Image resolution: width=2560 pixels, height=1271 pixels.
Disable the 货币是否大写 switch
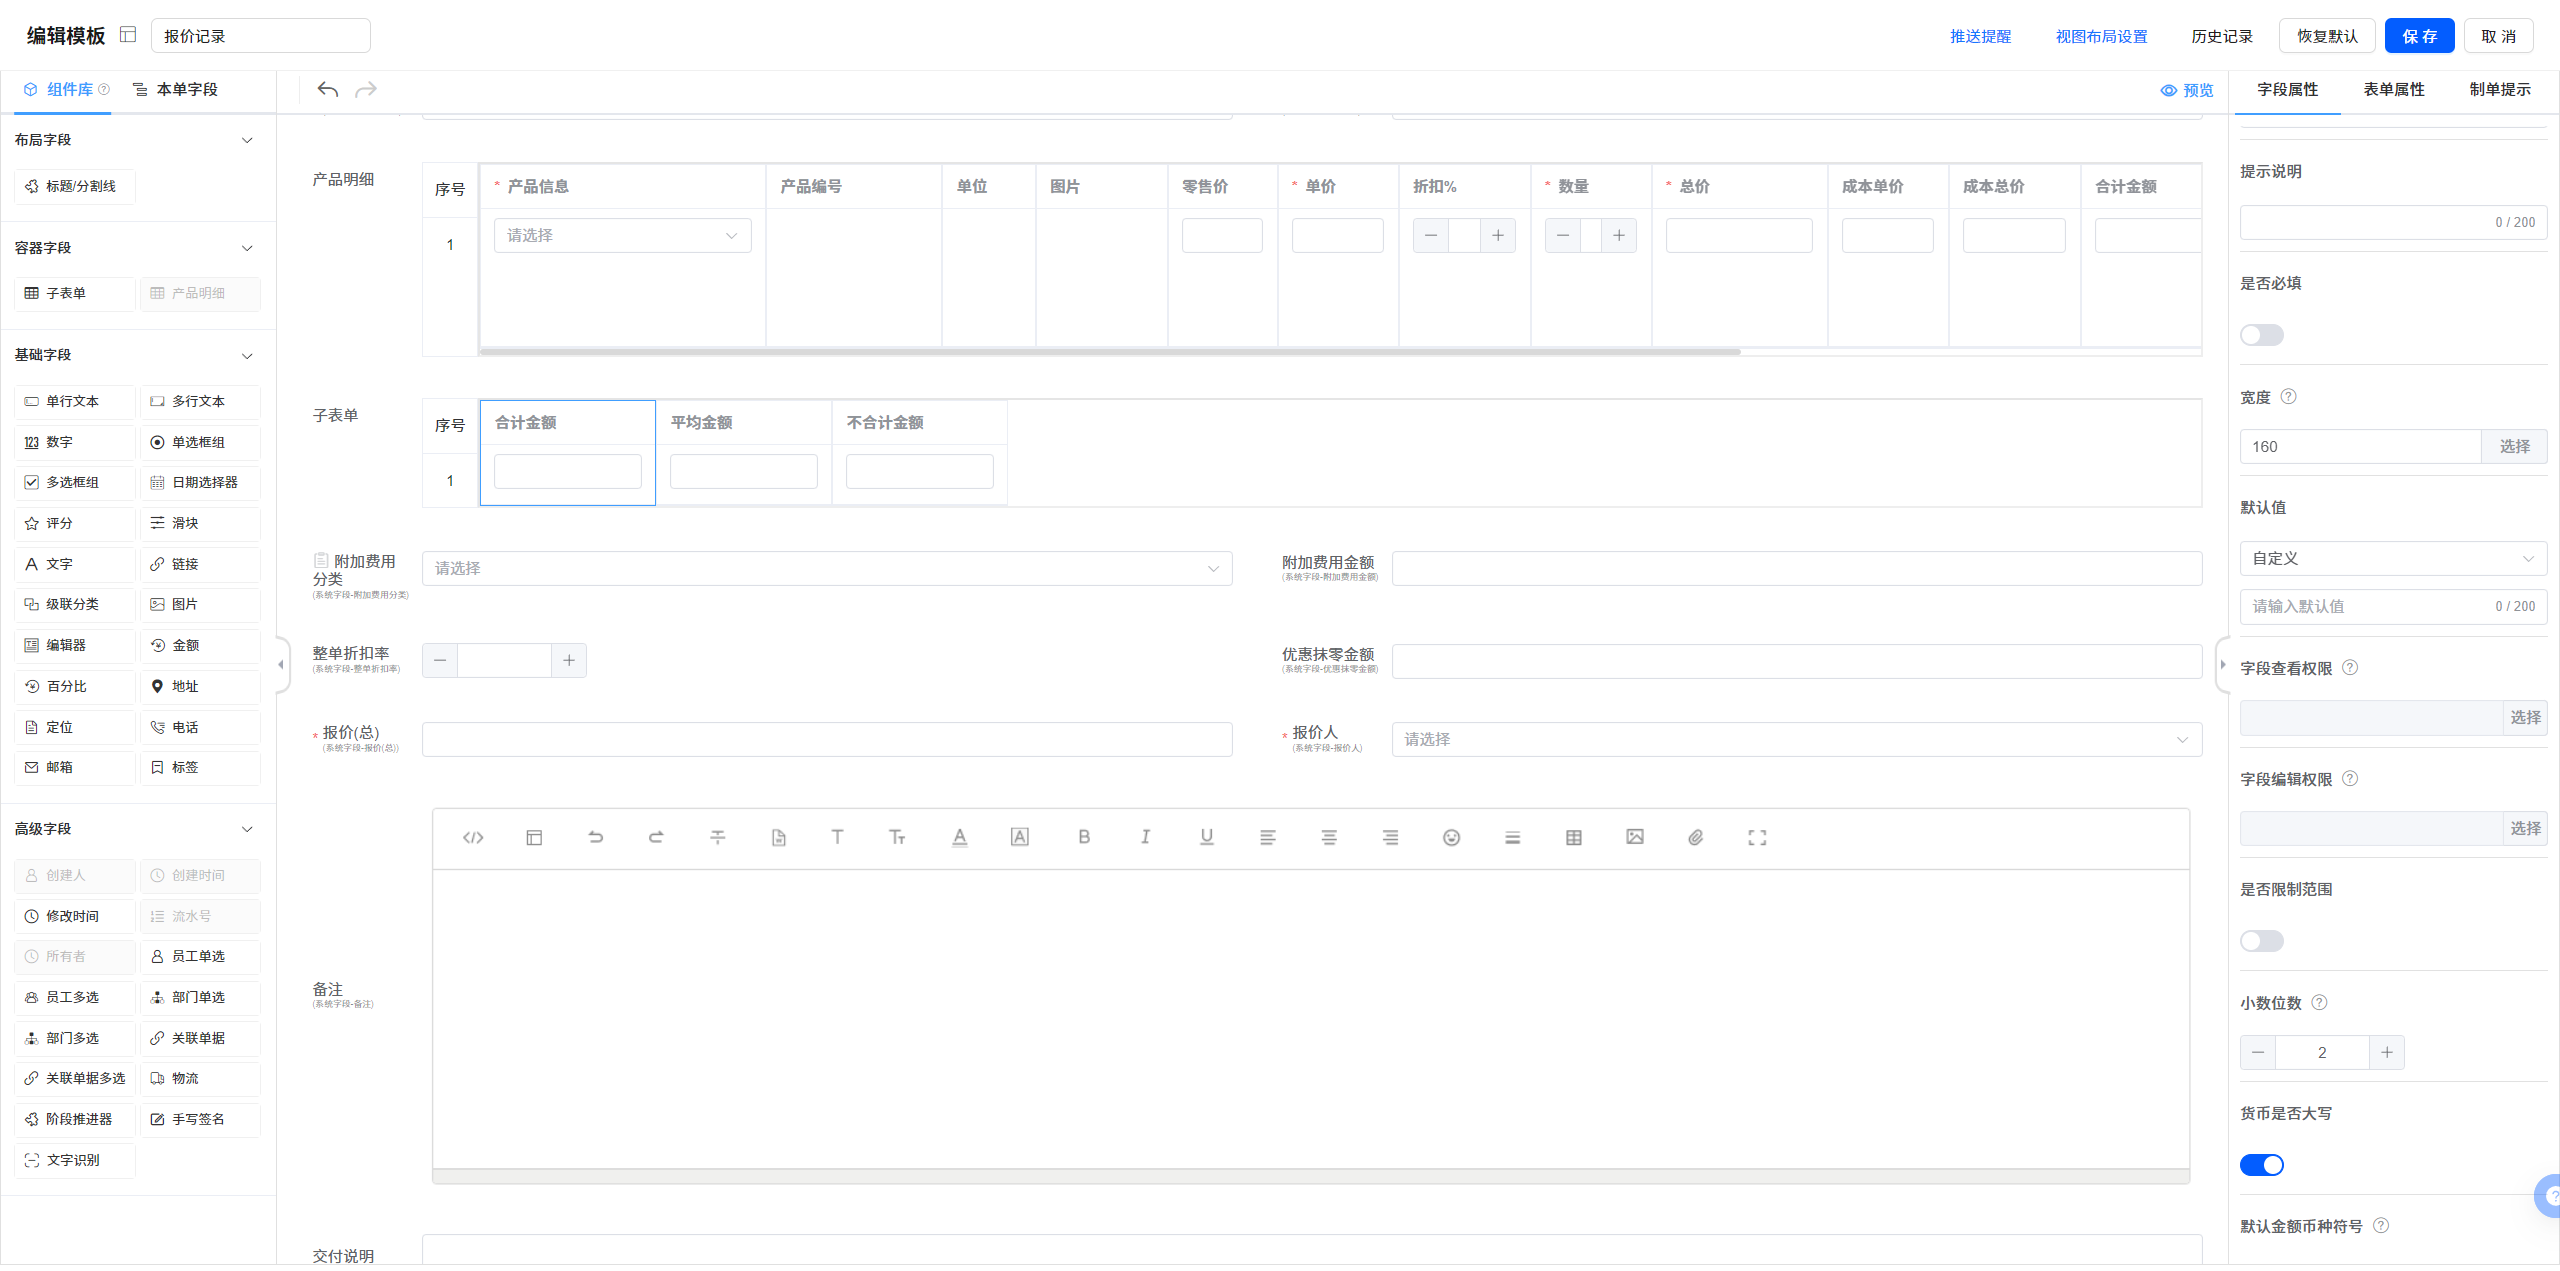coord(2261,1165)
